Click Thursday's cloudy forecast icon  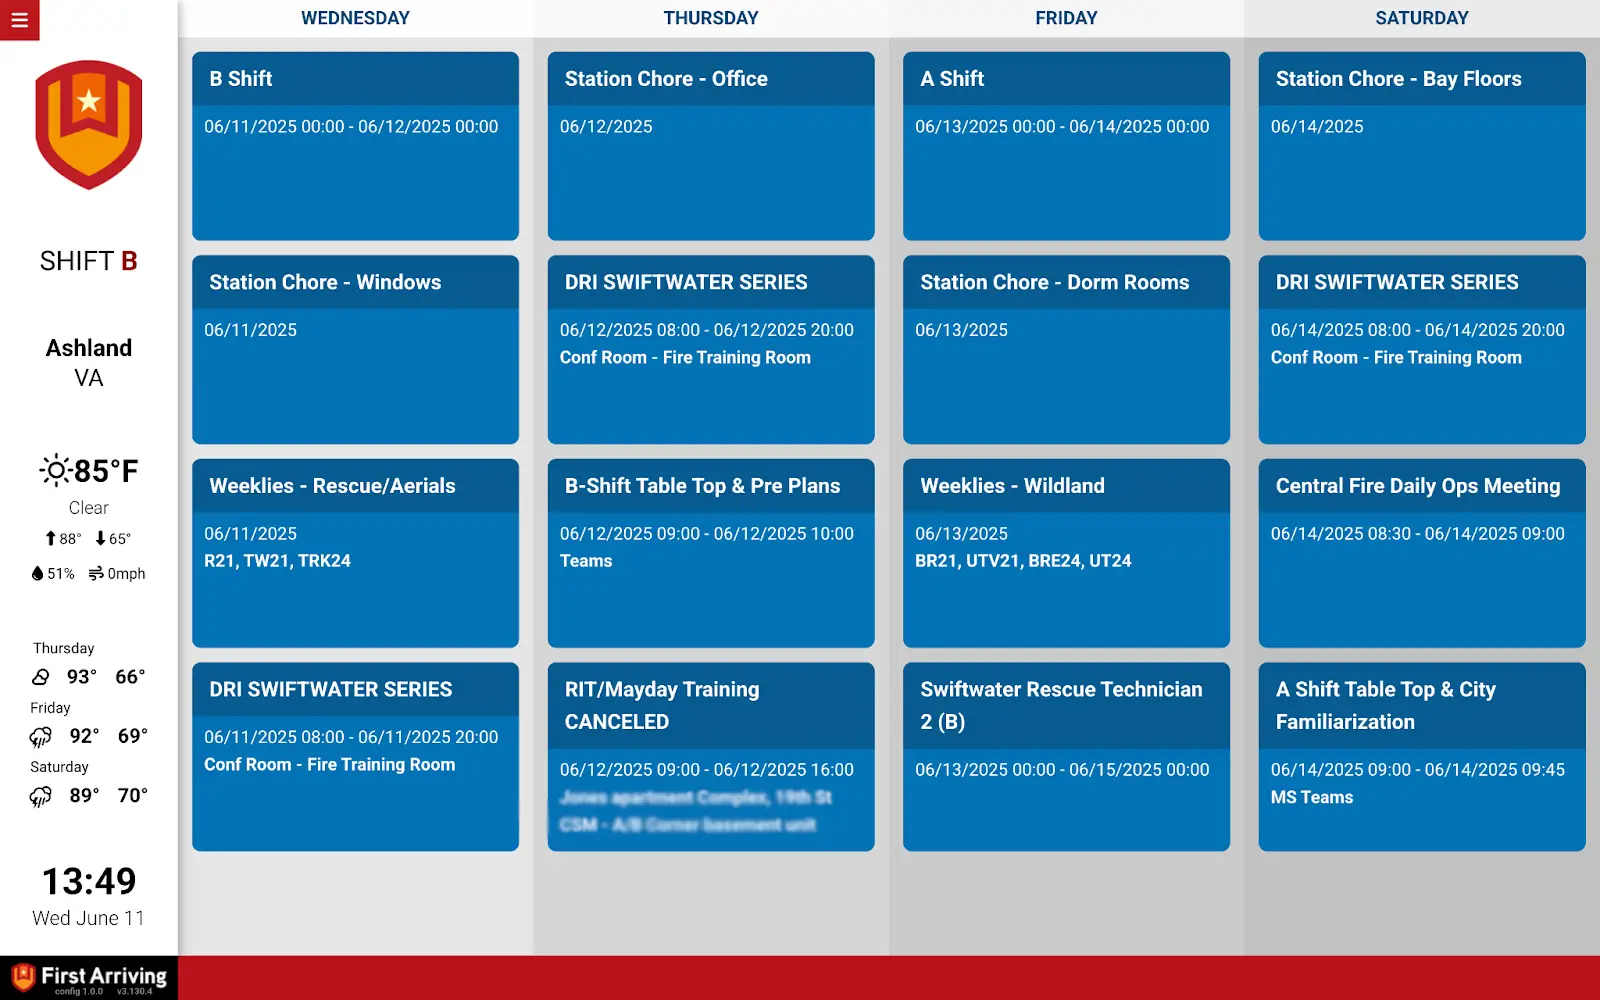(41, 677)
